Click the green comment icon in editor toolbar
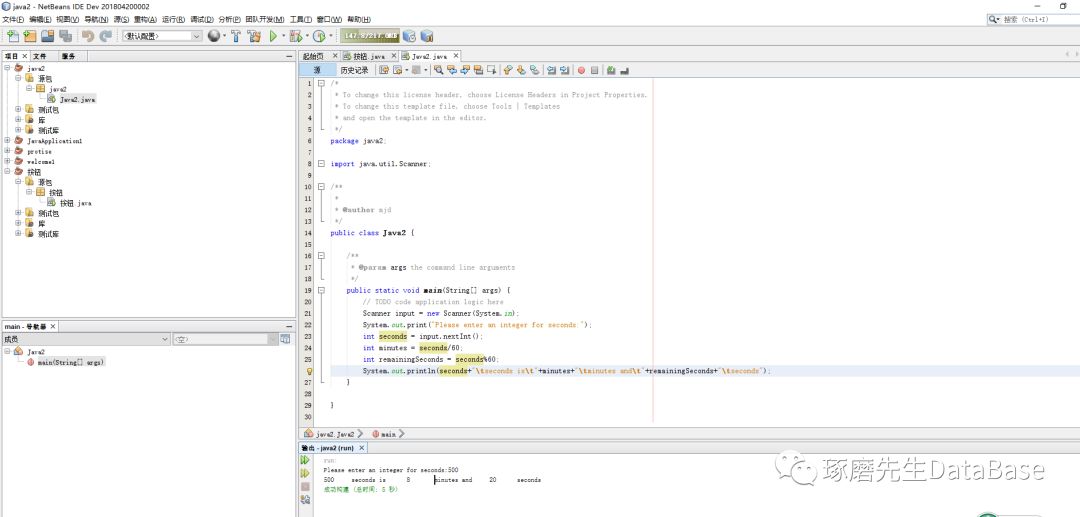The image size is (1080, 517). [x=611, y=70]
